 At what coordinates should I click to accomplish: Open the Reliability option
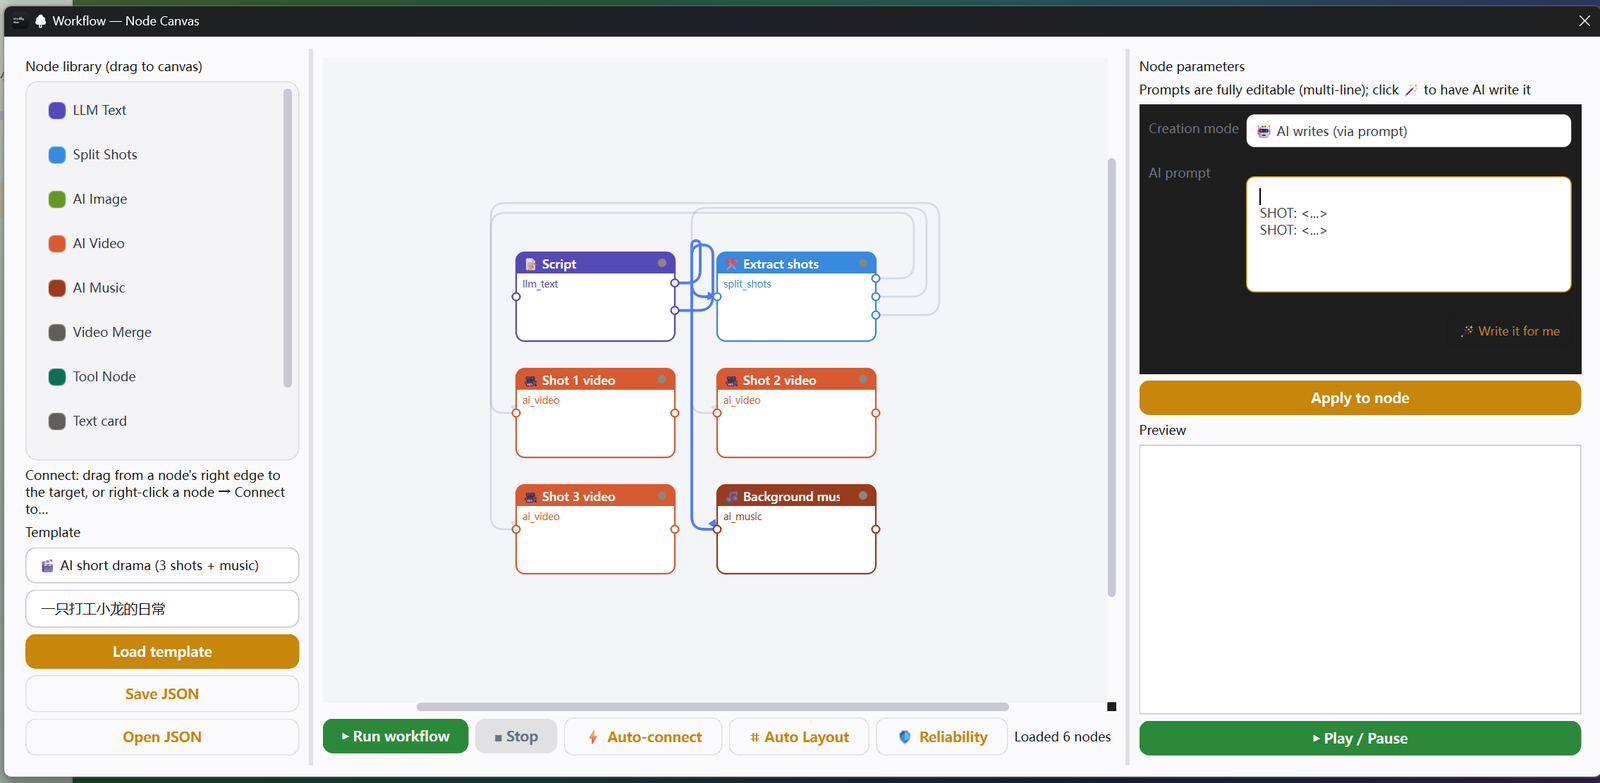click(x=942, y=737)
